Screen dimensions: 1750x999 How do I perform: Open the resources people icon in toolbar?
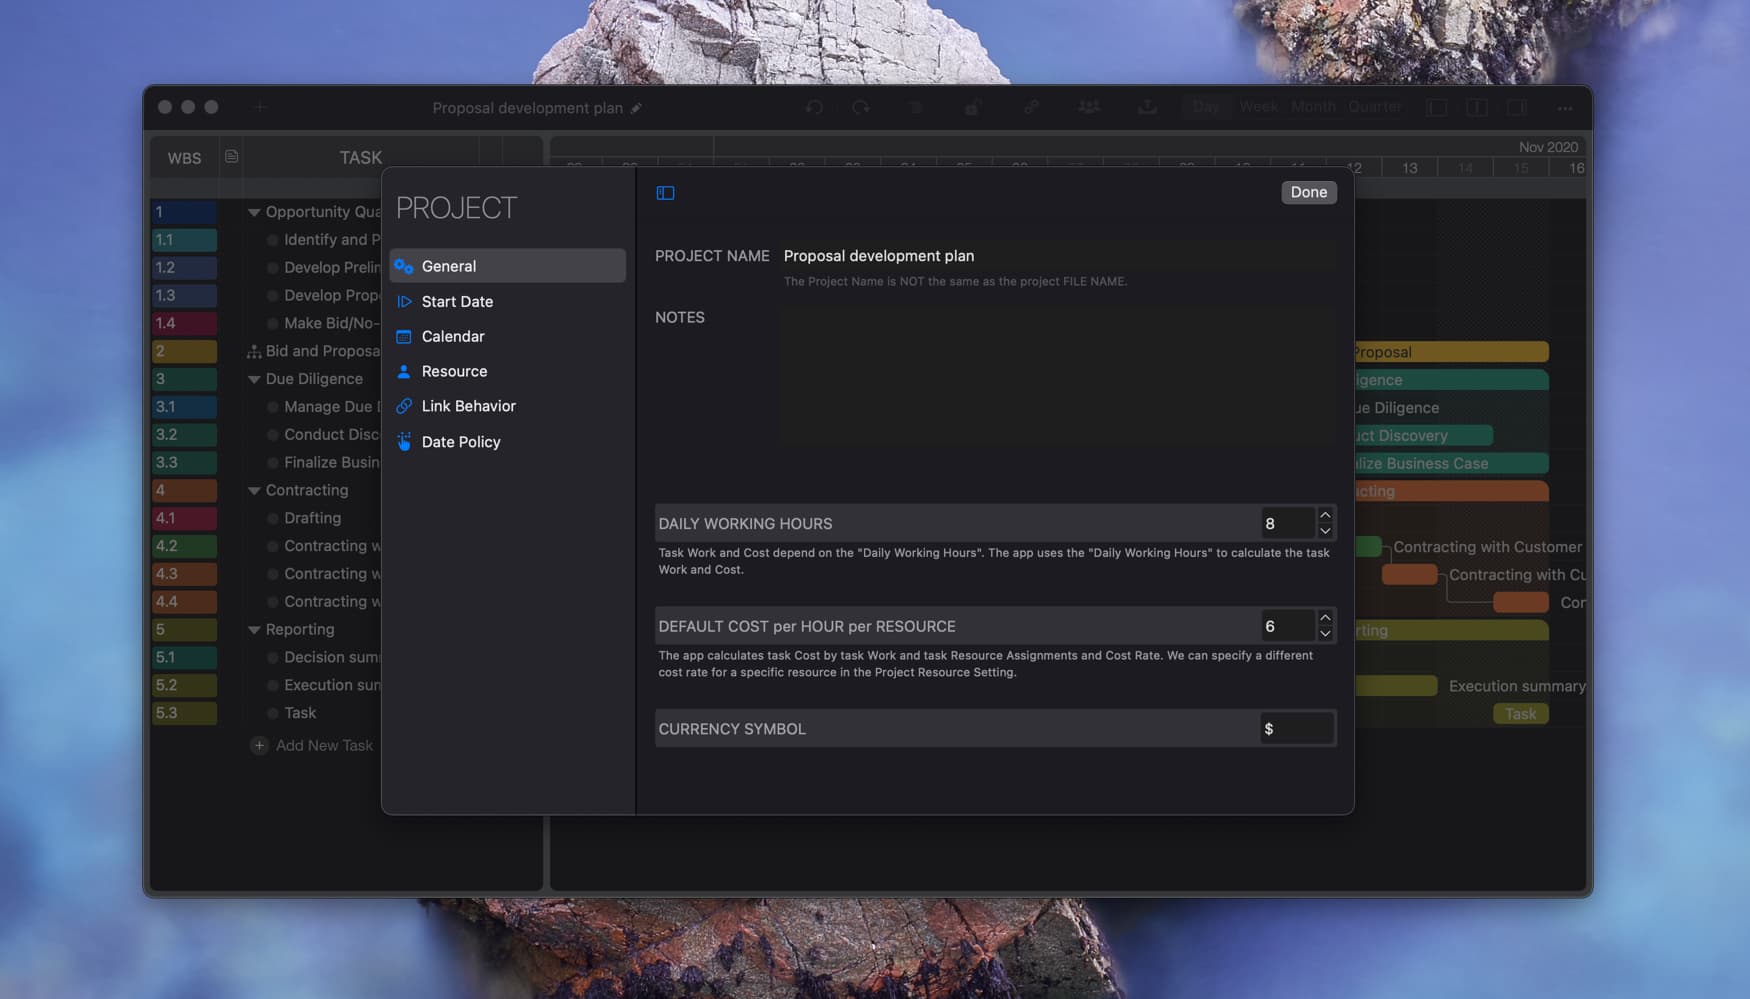coord(1089,107)
